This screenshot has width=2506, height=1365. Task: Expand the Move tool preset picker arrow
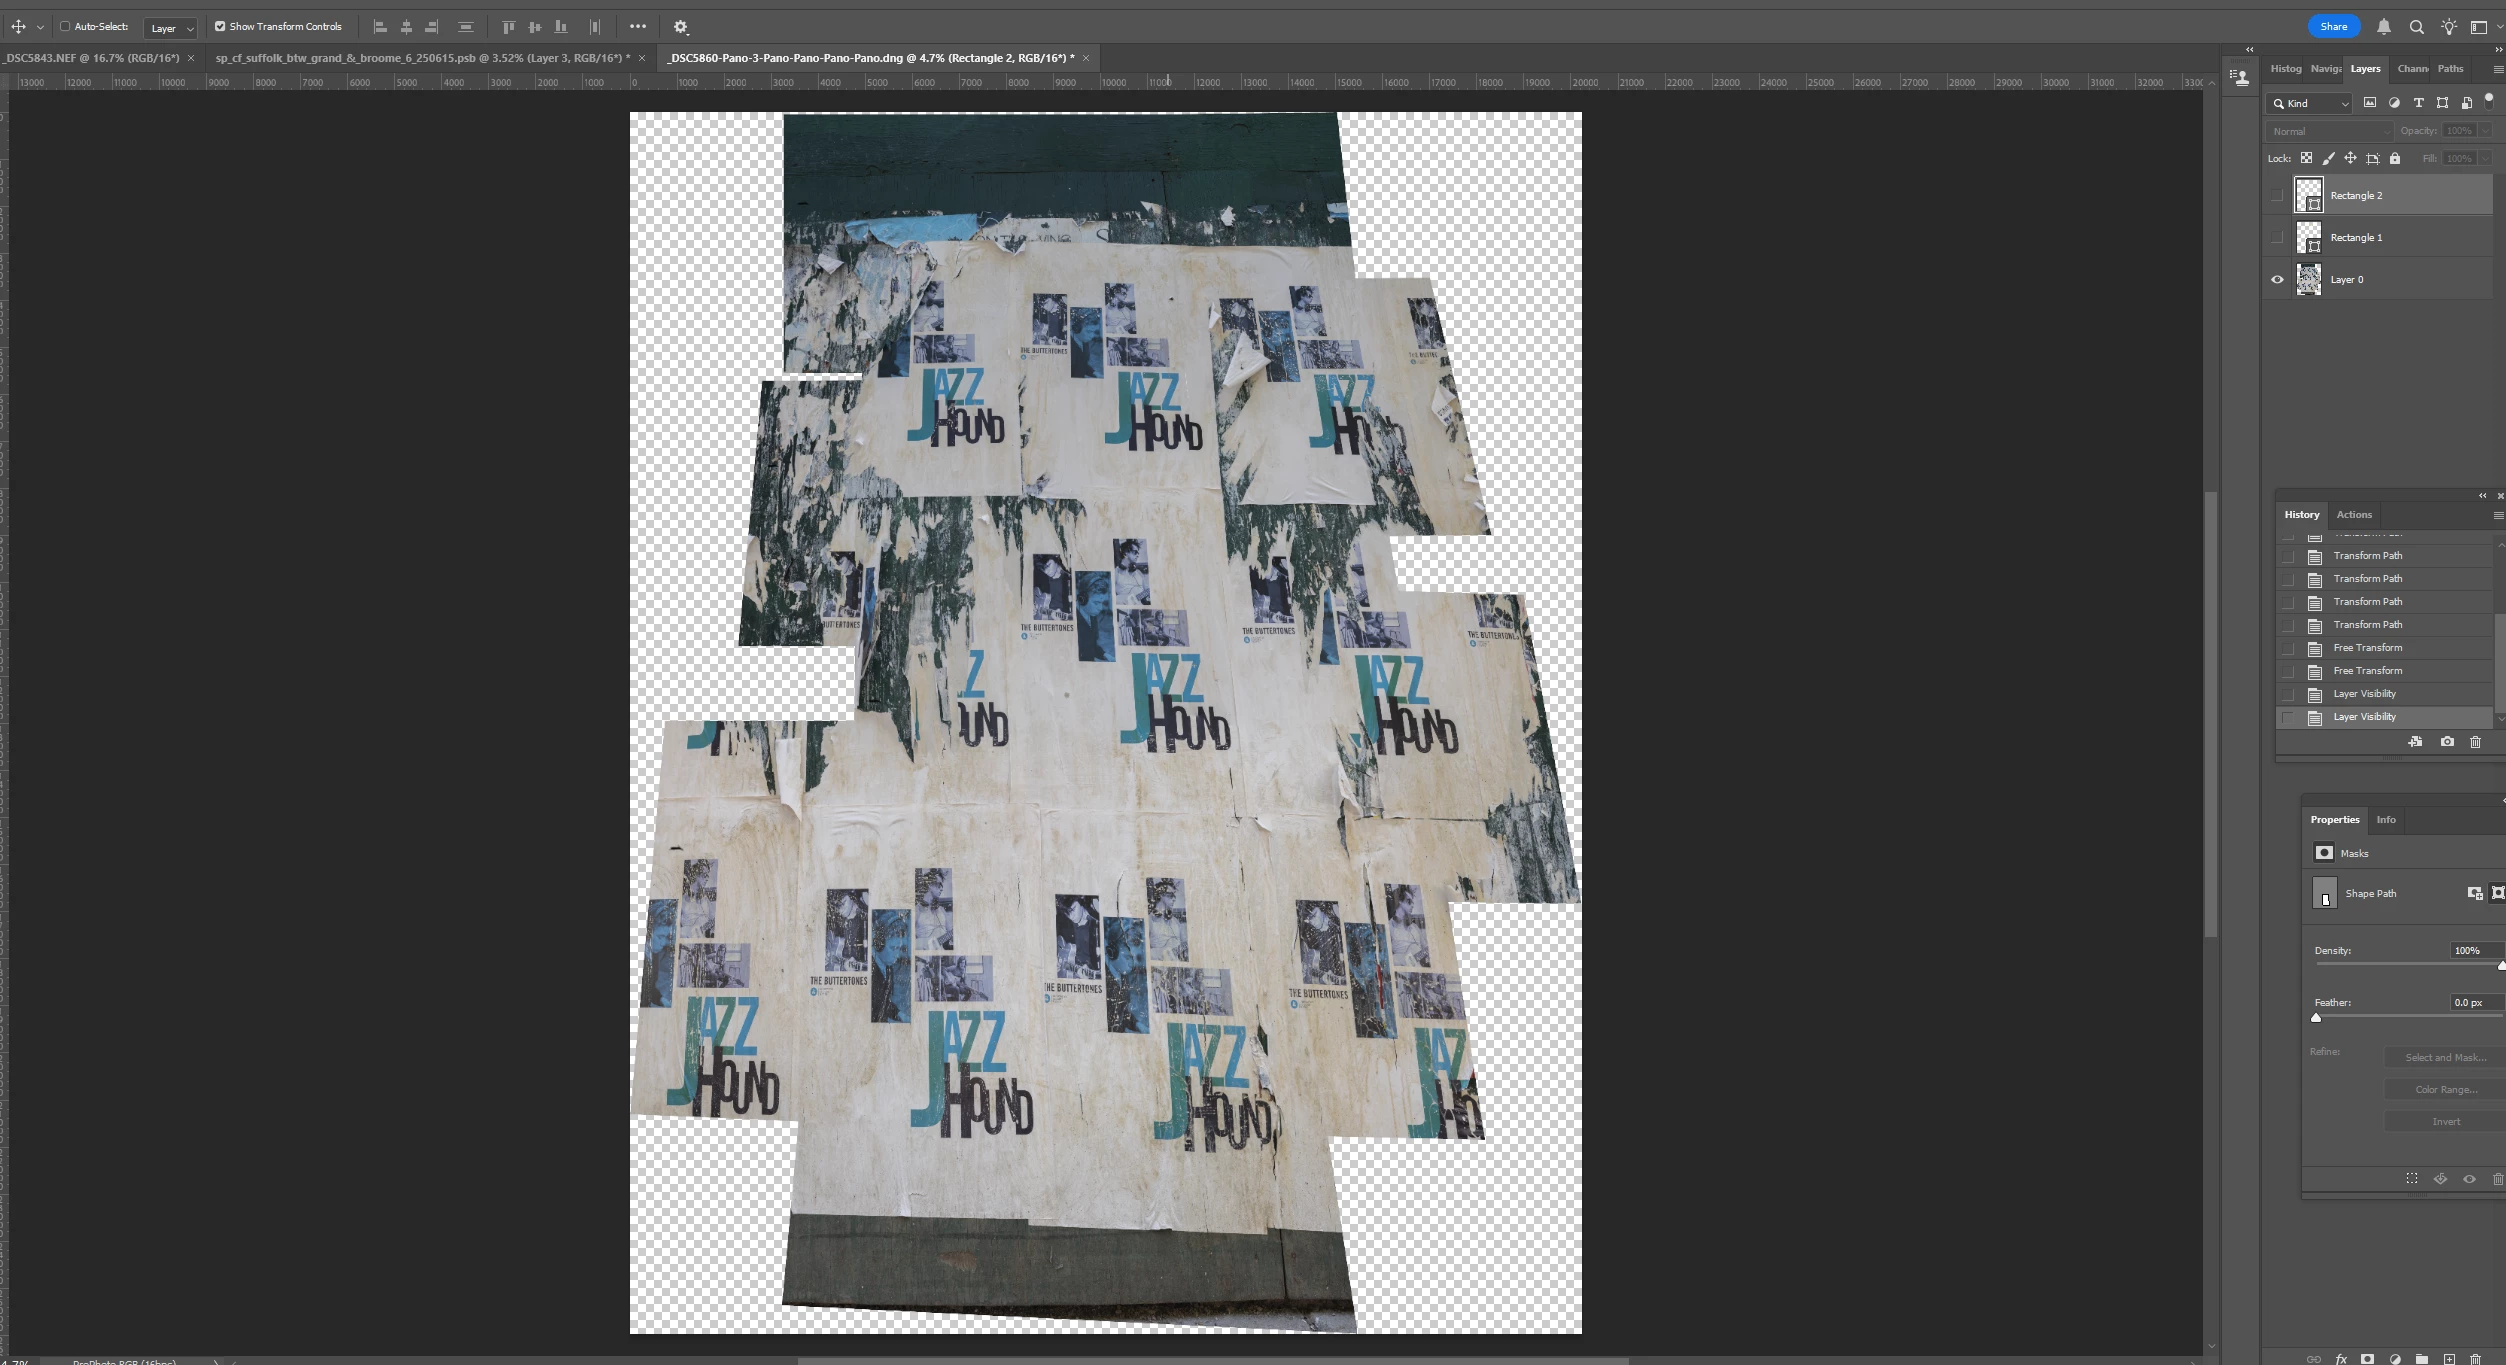pos(40,27)
